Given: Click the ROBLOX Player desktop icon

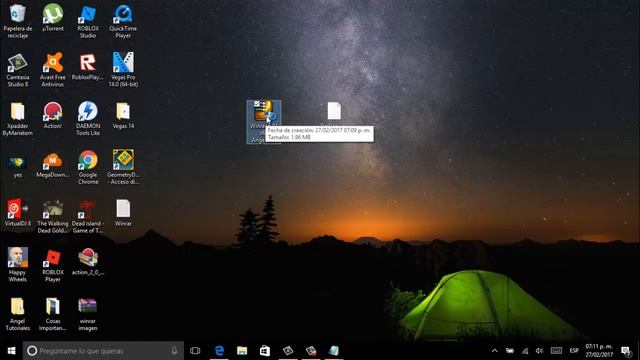Looking at the screenshot, I should tap(53, 264).
